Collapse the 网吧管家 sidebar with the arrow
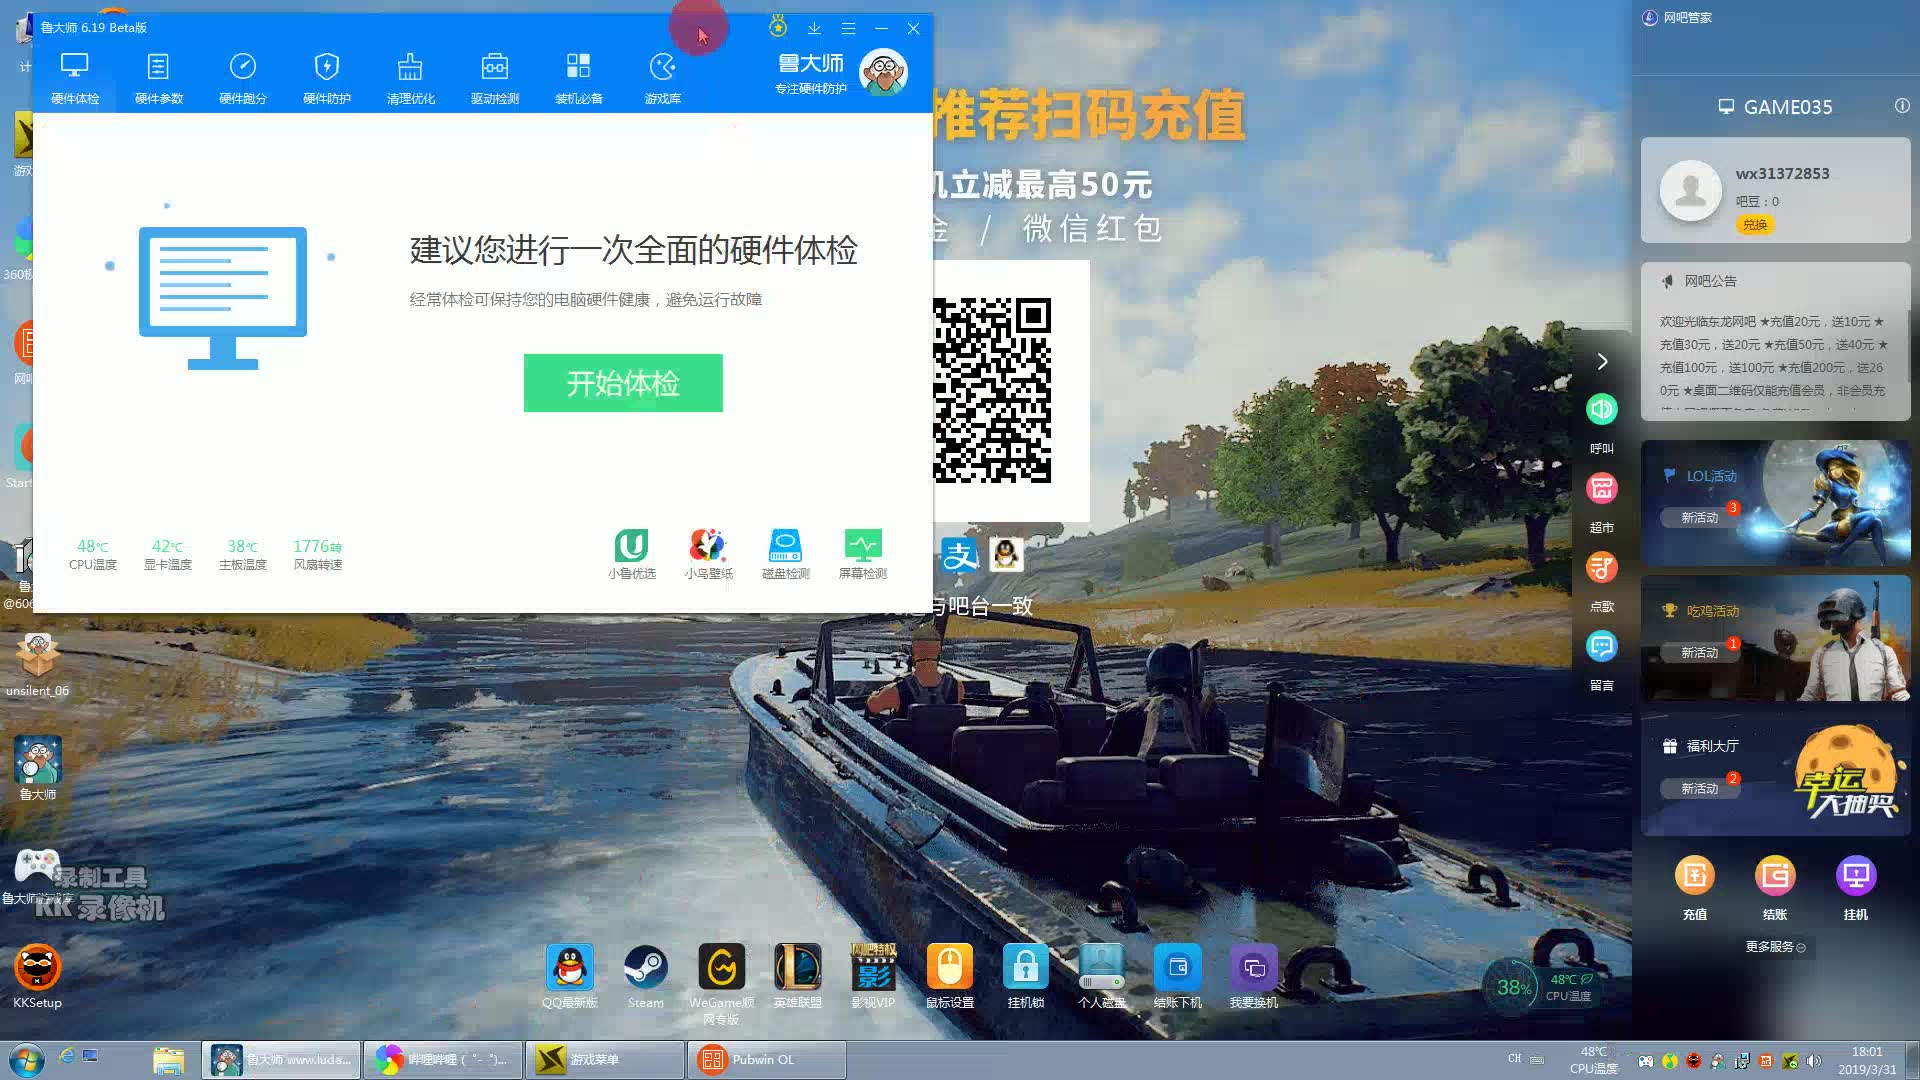The image size is (1920, 1080). coord(1603,361)
